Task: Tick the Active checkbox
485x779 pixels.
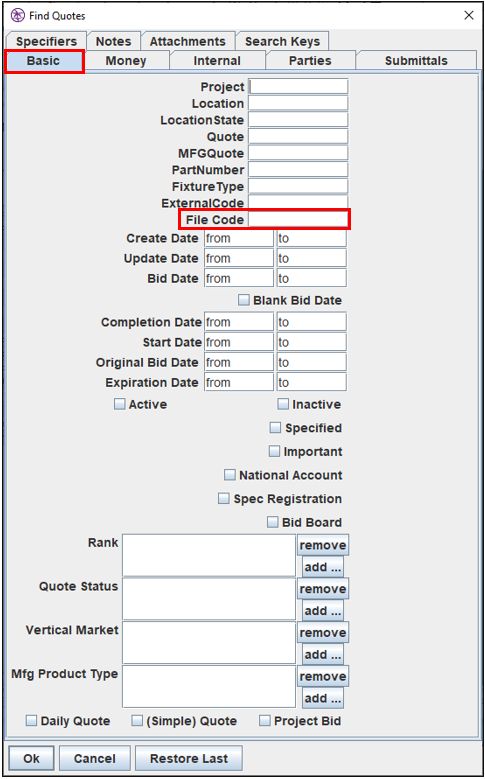Action: [x=120, y=404]
